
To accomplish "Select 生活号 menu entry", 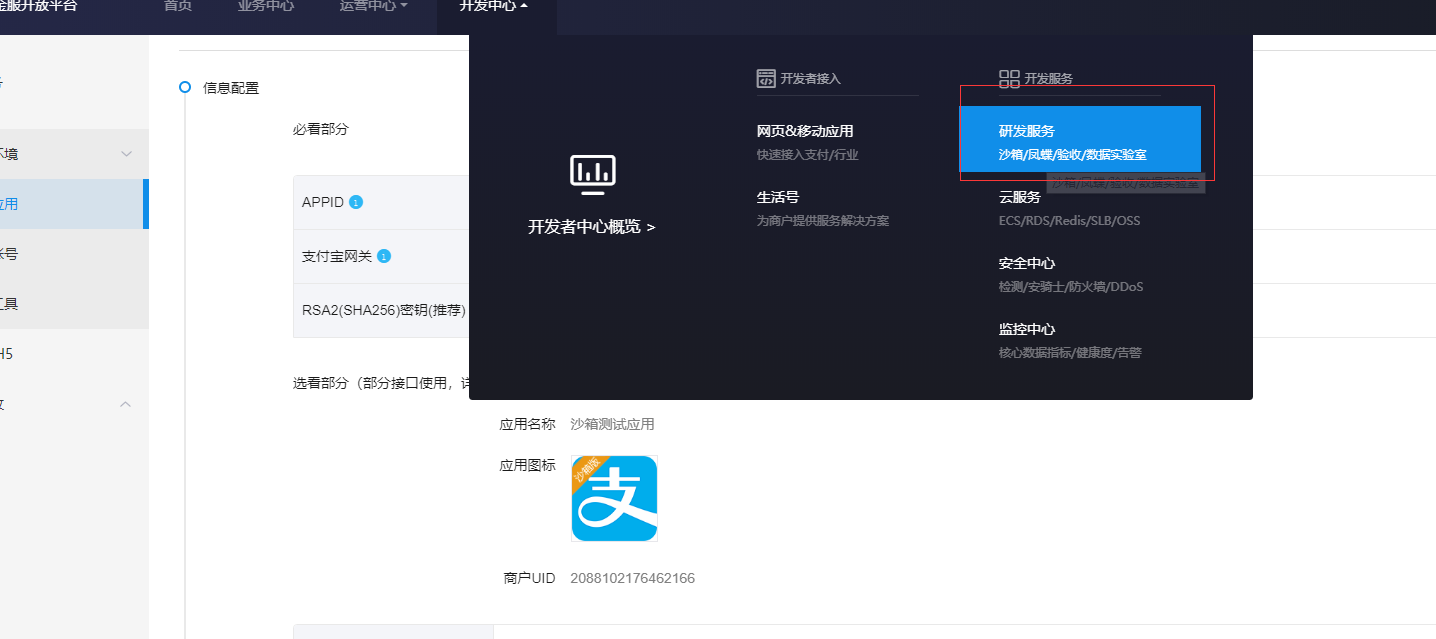I will click(x=778, y=197).
